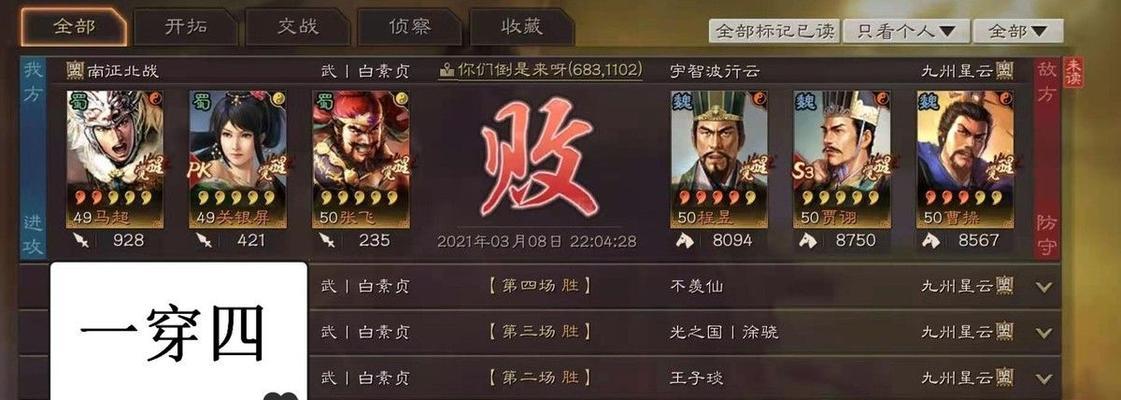The height and width of the screenshot is (400, 1121).
Task: Expand the 第四场 胜 battle row
Action: 1045,287
